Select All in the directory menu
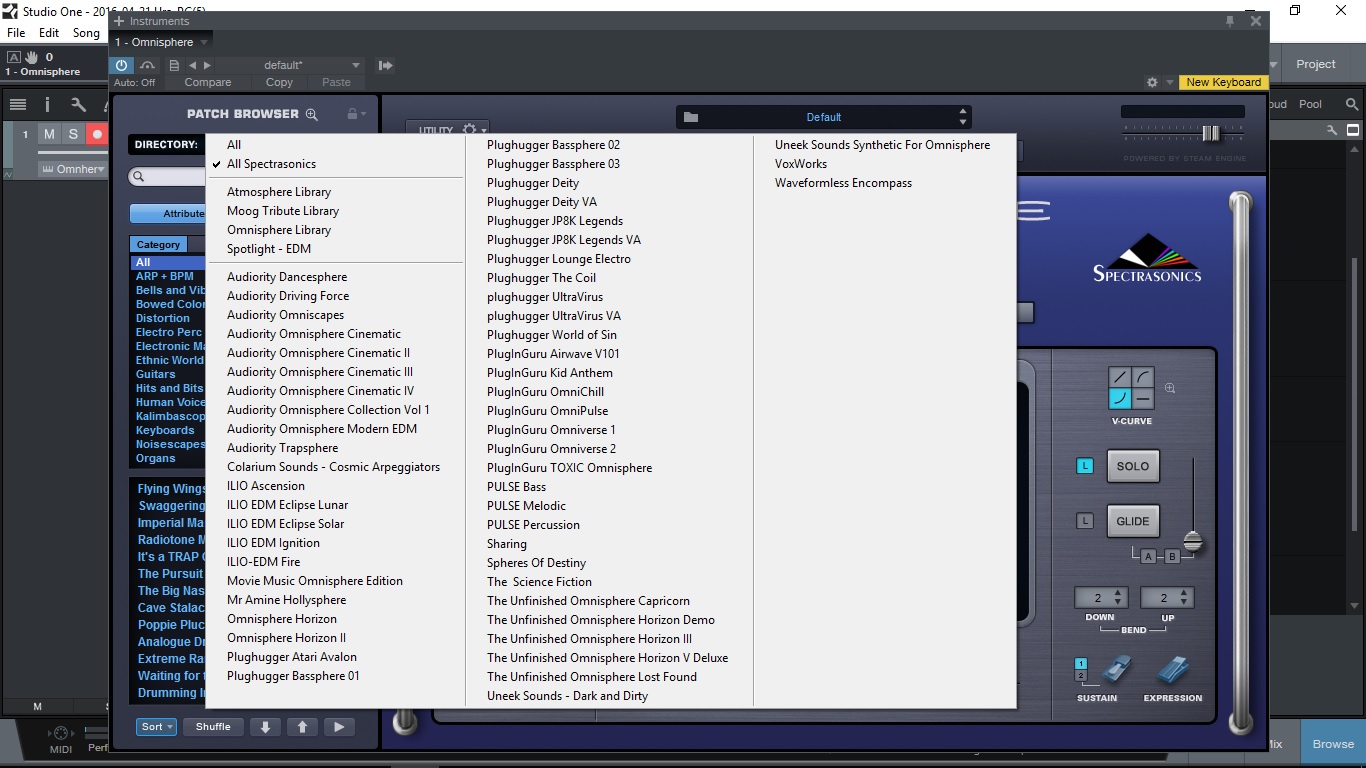This screenshot has width=1366, height=768. pos(234,145)
